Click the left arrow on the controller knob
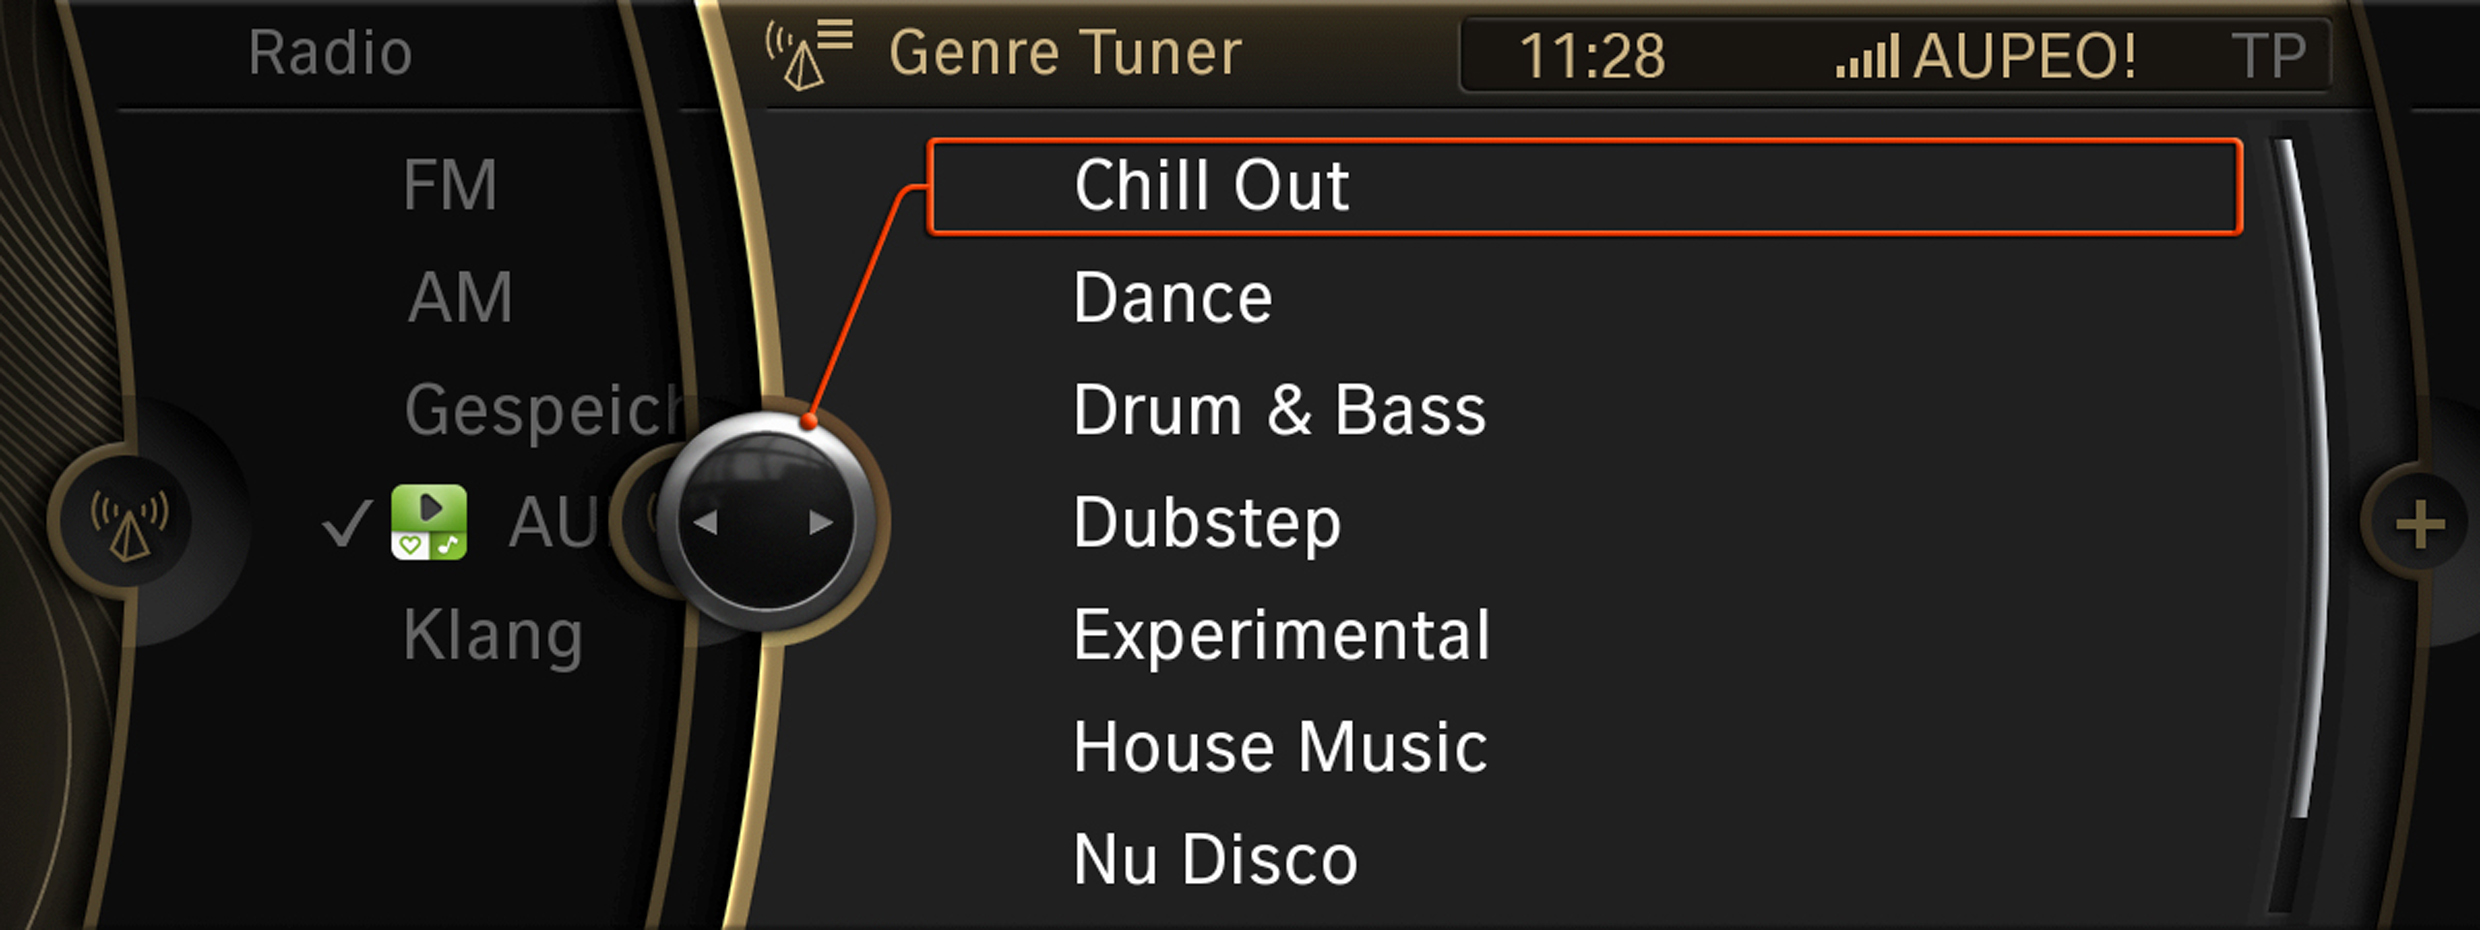Image resolution: width=2480 pixels, height=930 pixels. [x=706, y=522]
